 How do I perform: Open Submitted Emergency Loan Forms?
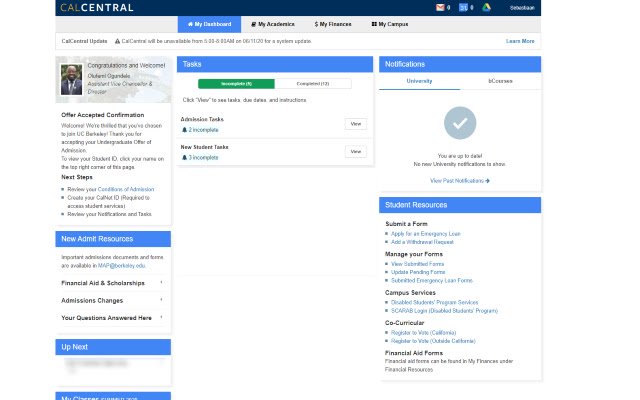click(x=431, y=280)
